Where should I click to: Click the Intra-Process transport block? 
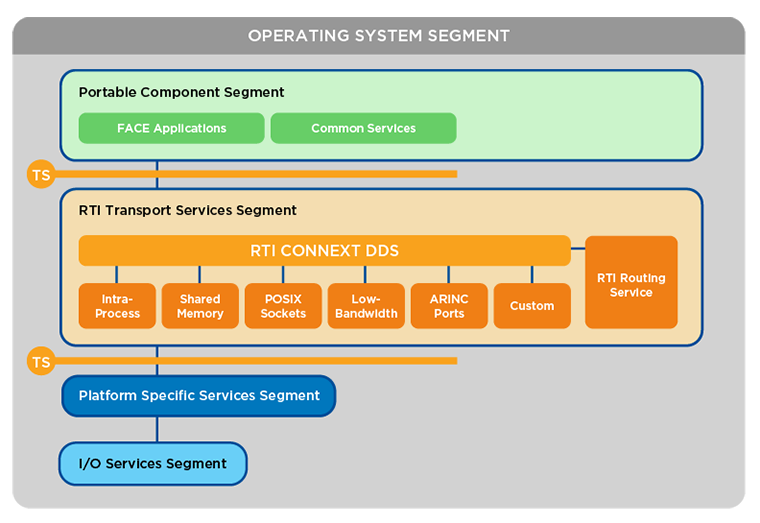pos(117,306)
